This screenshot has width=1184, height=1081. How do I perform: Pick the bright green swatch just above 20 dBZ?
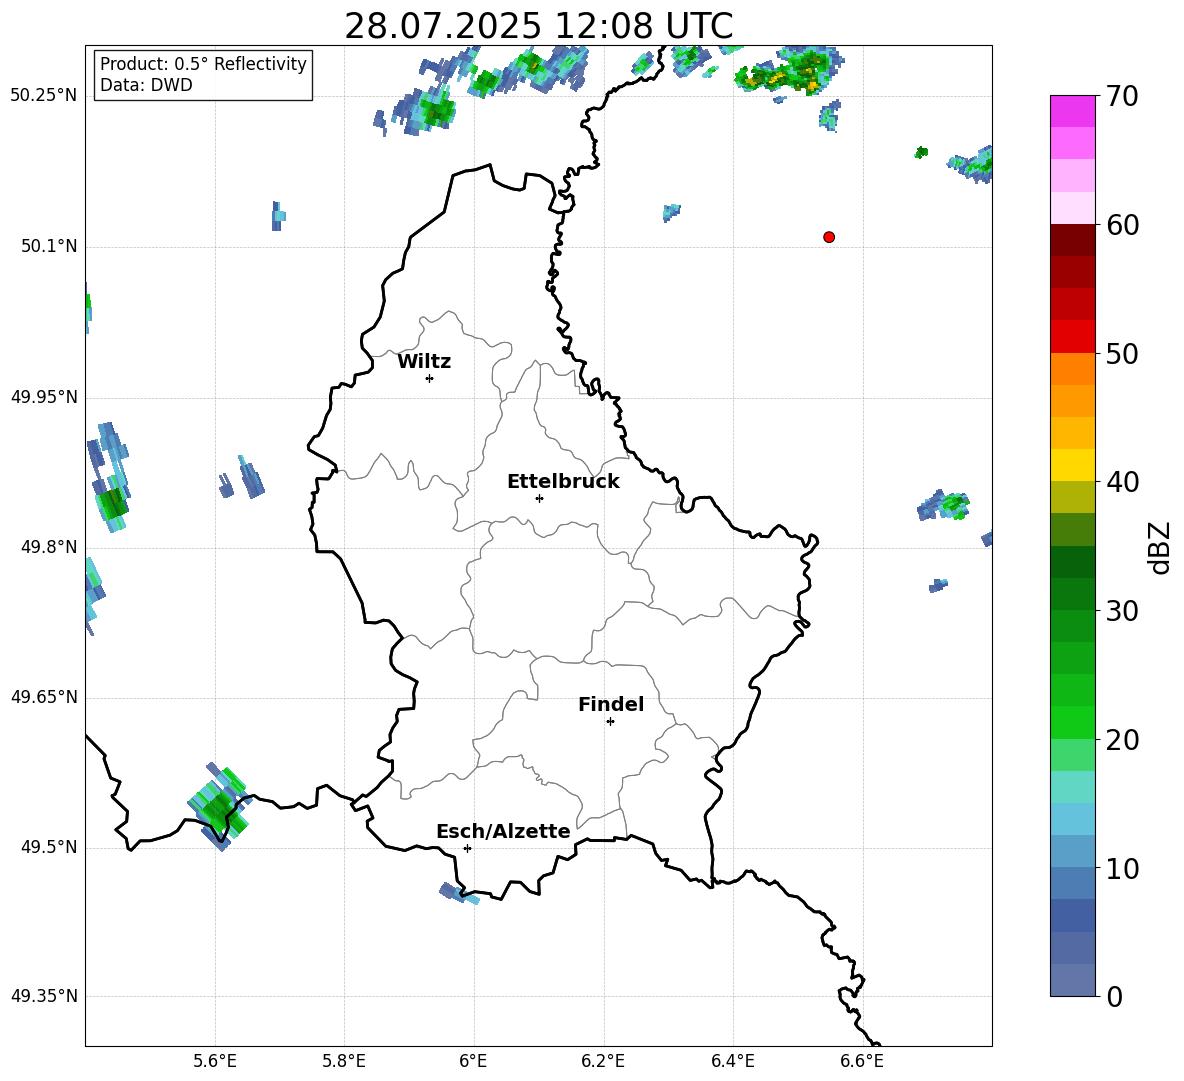pos(1072,722)
